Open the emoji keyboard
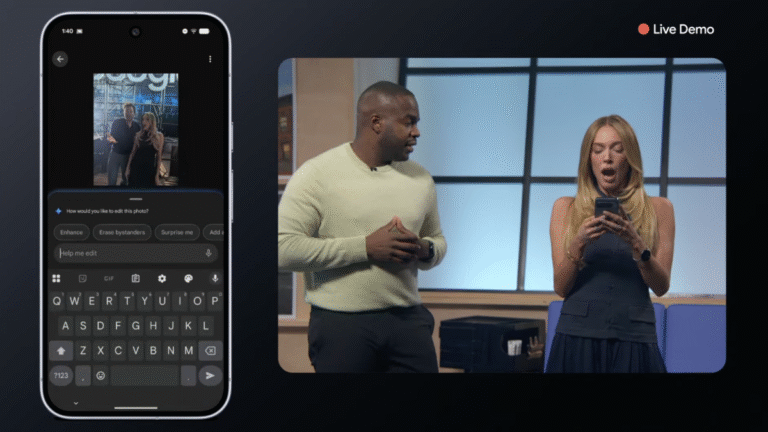Viewport: 768px width, 432px height. (x=101, y=376)
